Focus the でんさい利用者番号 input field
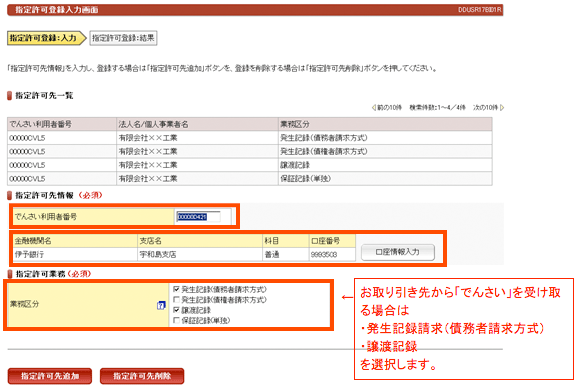576x389 pixels. tap(198, 217)
